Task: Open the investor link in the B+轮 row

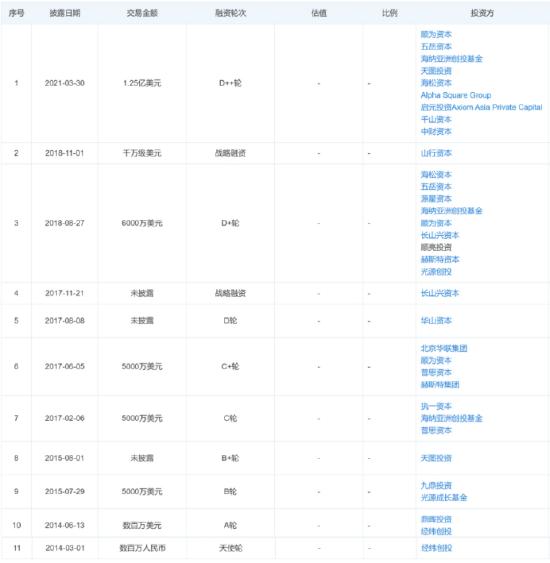Action: point(436,458)
